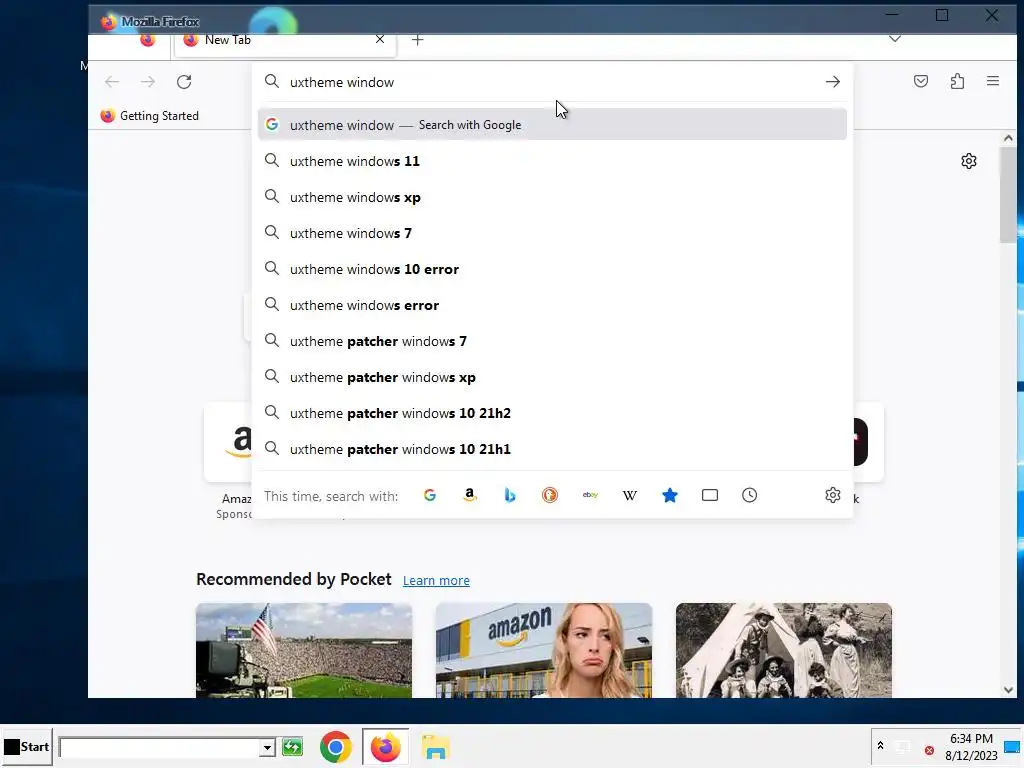Search this time with Bing icon

pyautogui.click(x=510, y=495)
